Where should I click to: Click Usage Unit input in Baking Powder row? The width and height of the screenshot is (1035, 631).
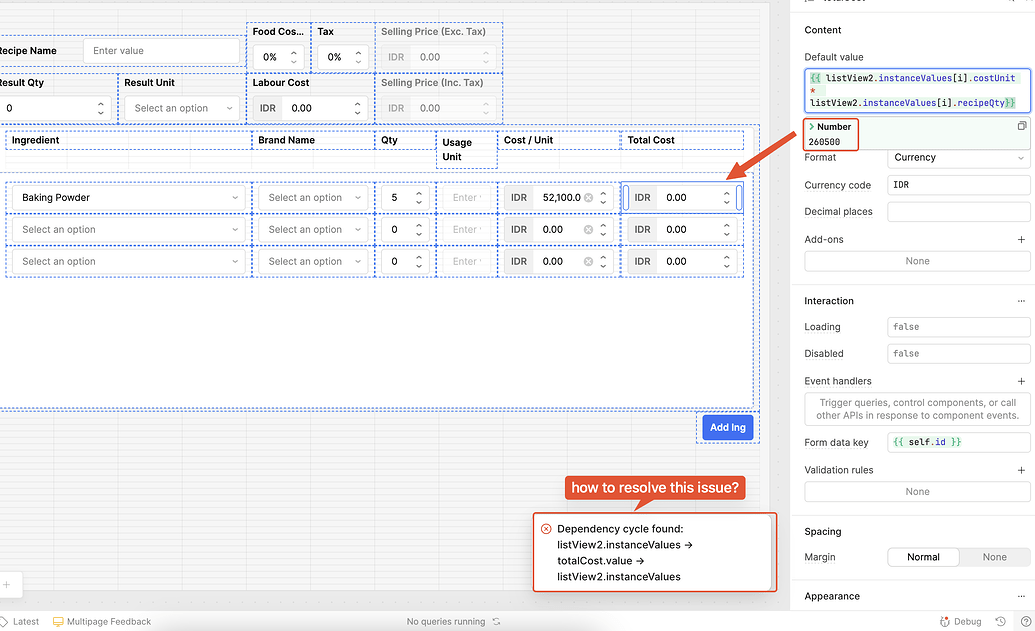pos(467,197)
